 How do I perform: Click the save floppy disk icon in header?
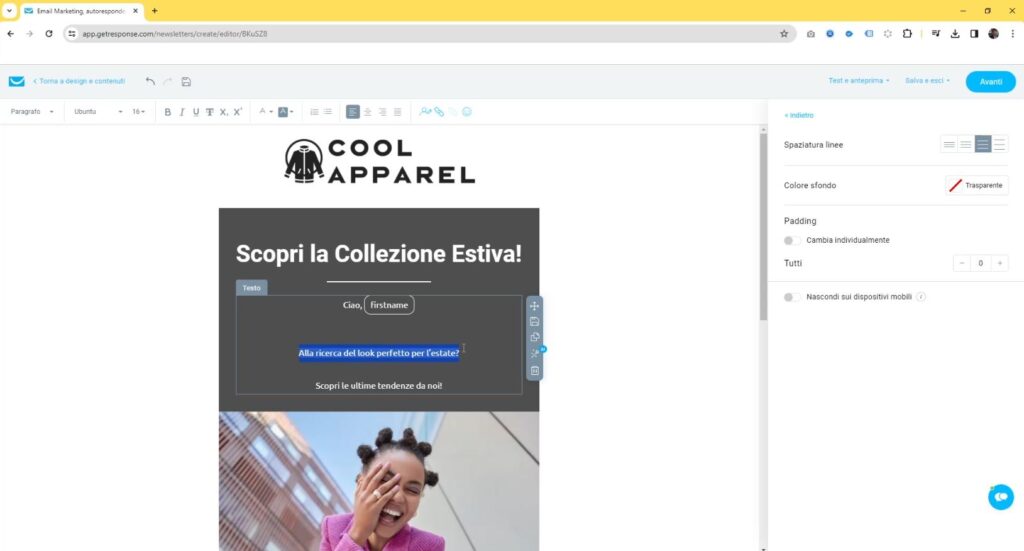click(186, 82)
